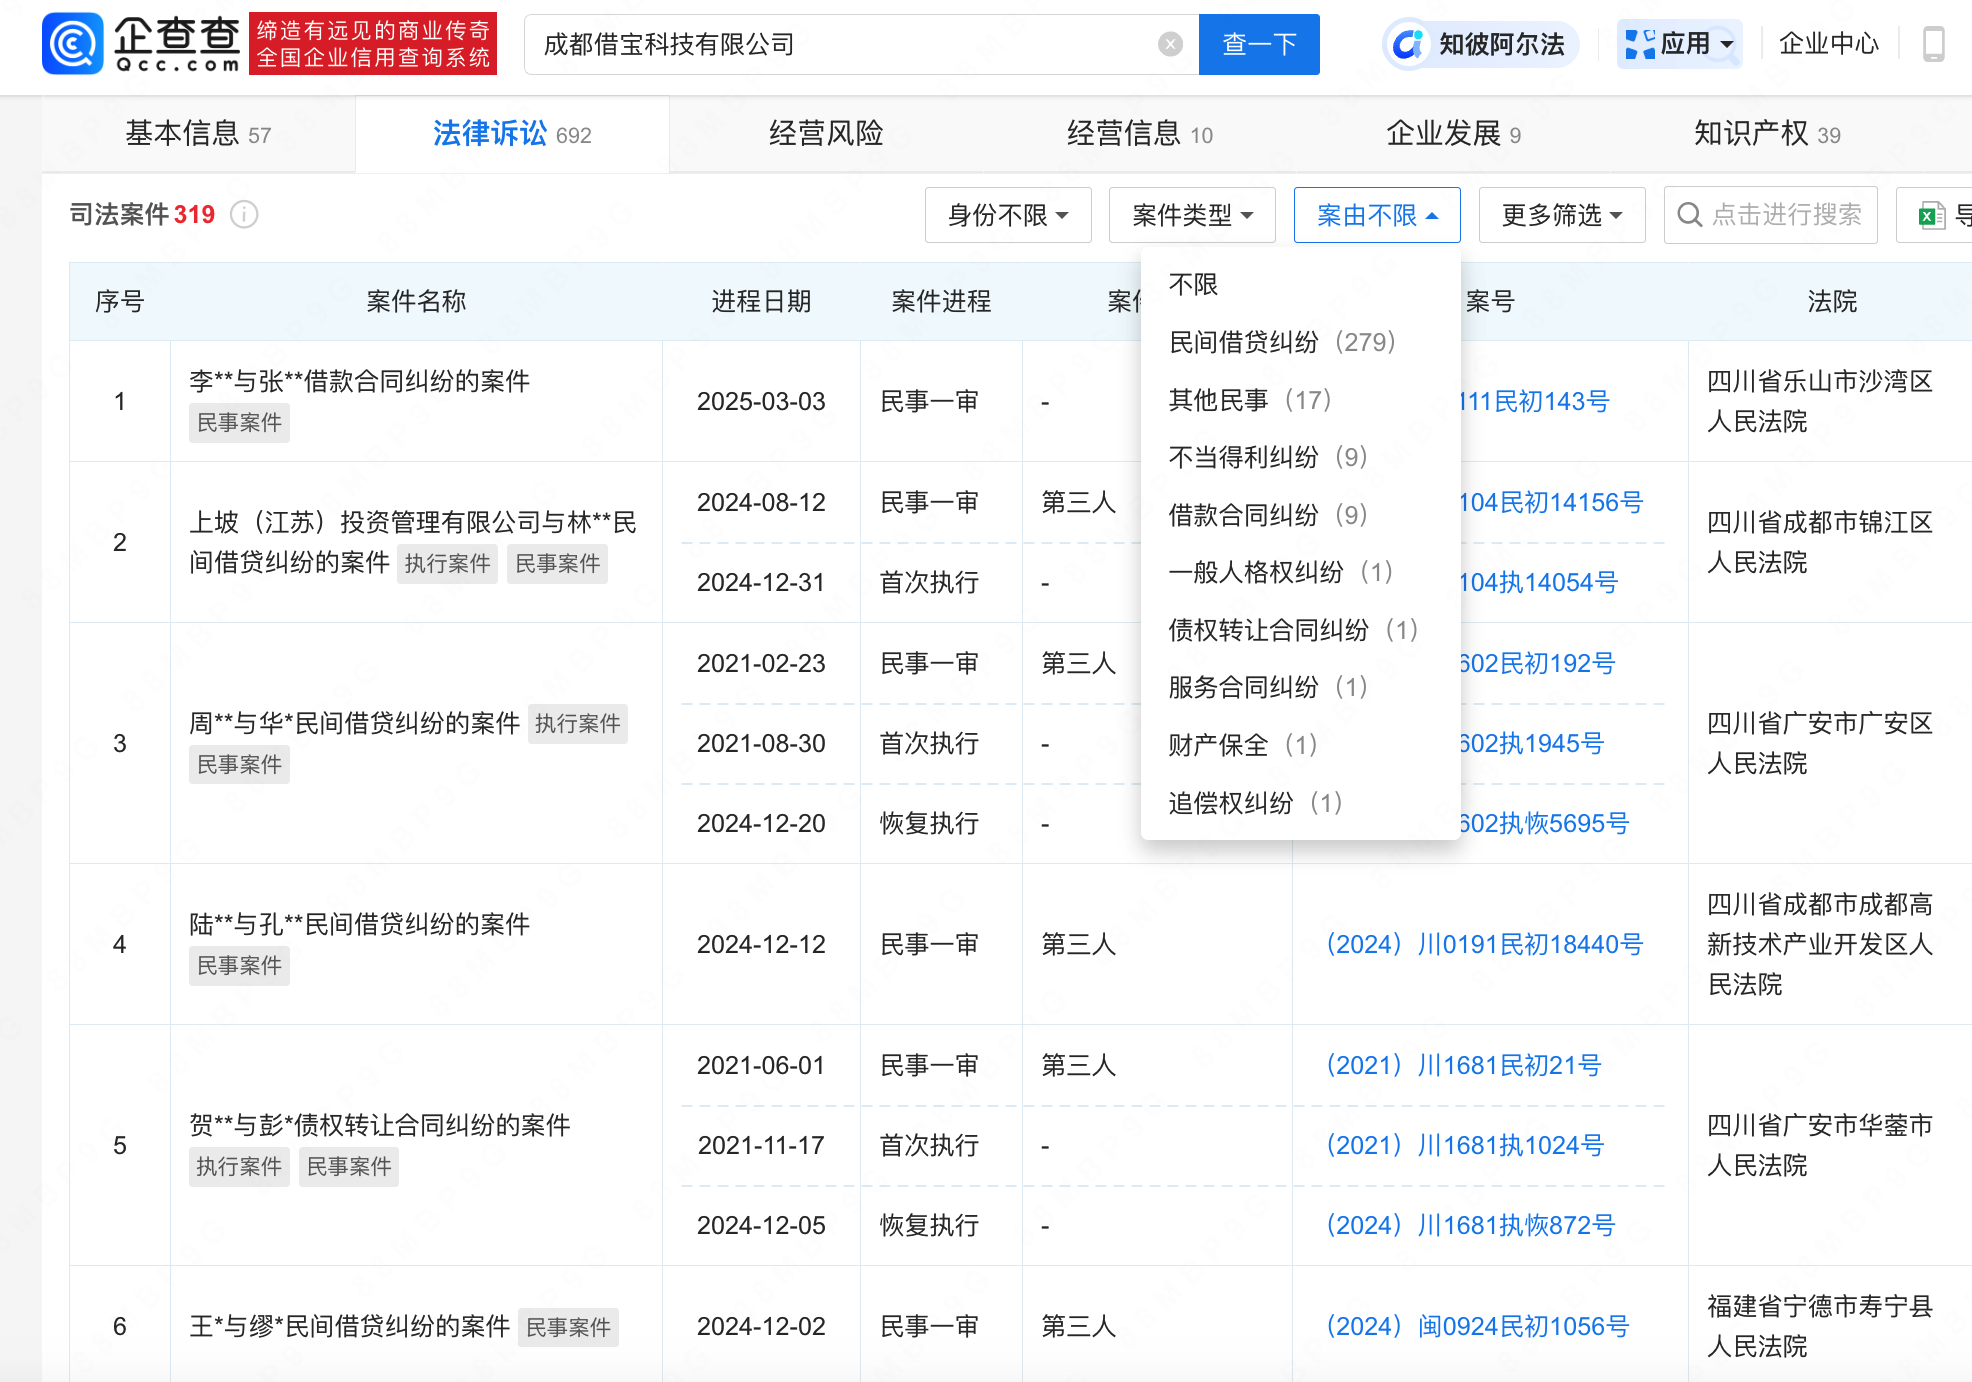Switch to the 经营风险 tab
The image size is (1972, 1382).
pos(825,134)
